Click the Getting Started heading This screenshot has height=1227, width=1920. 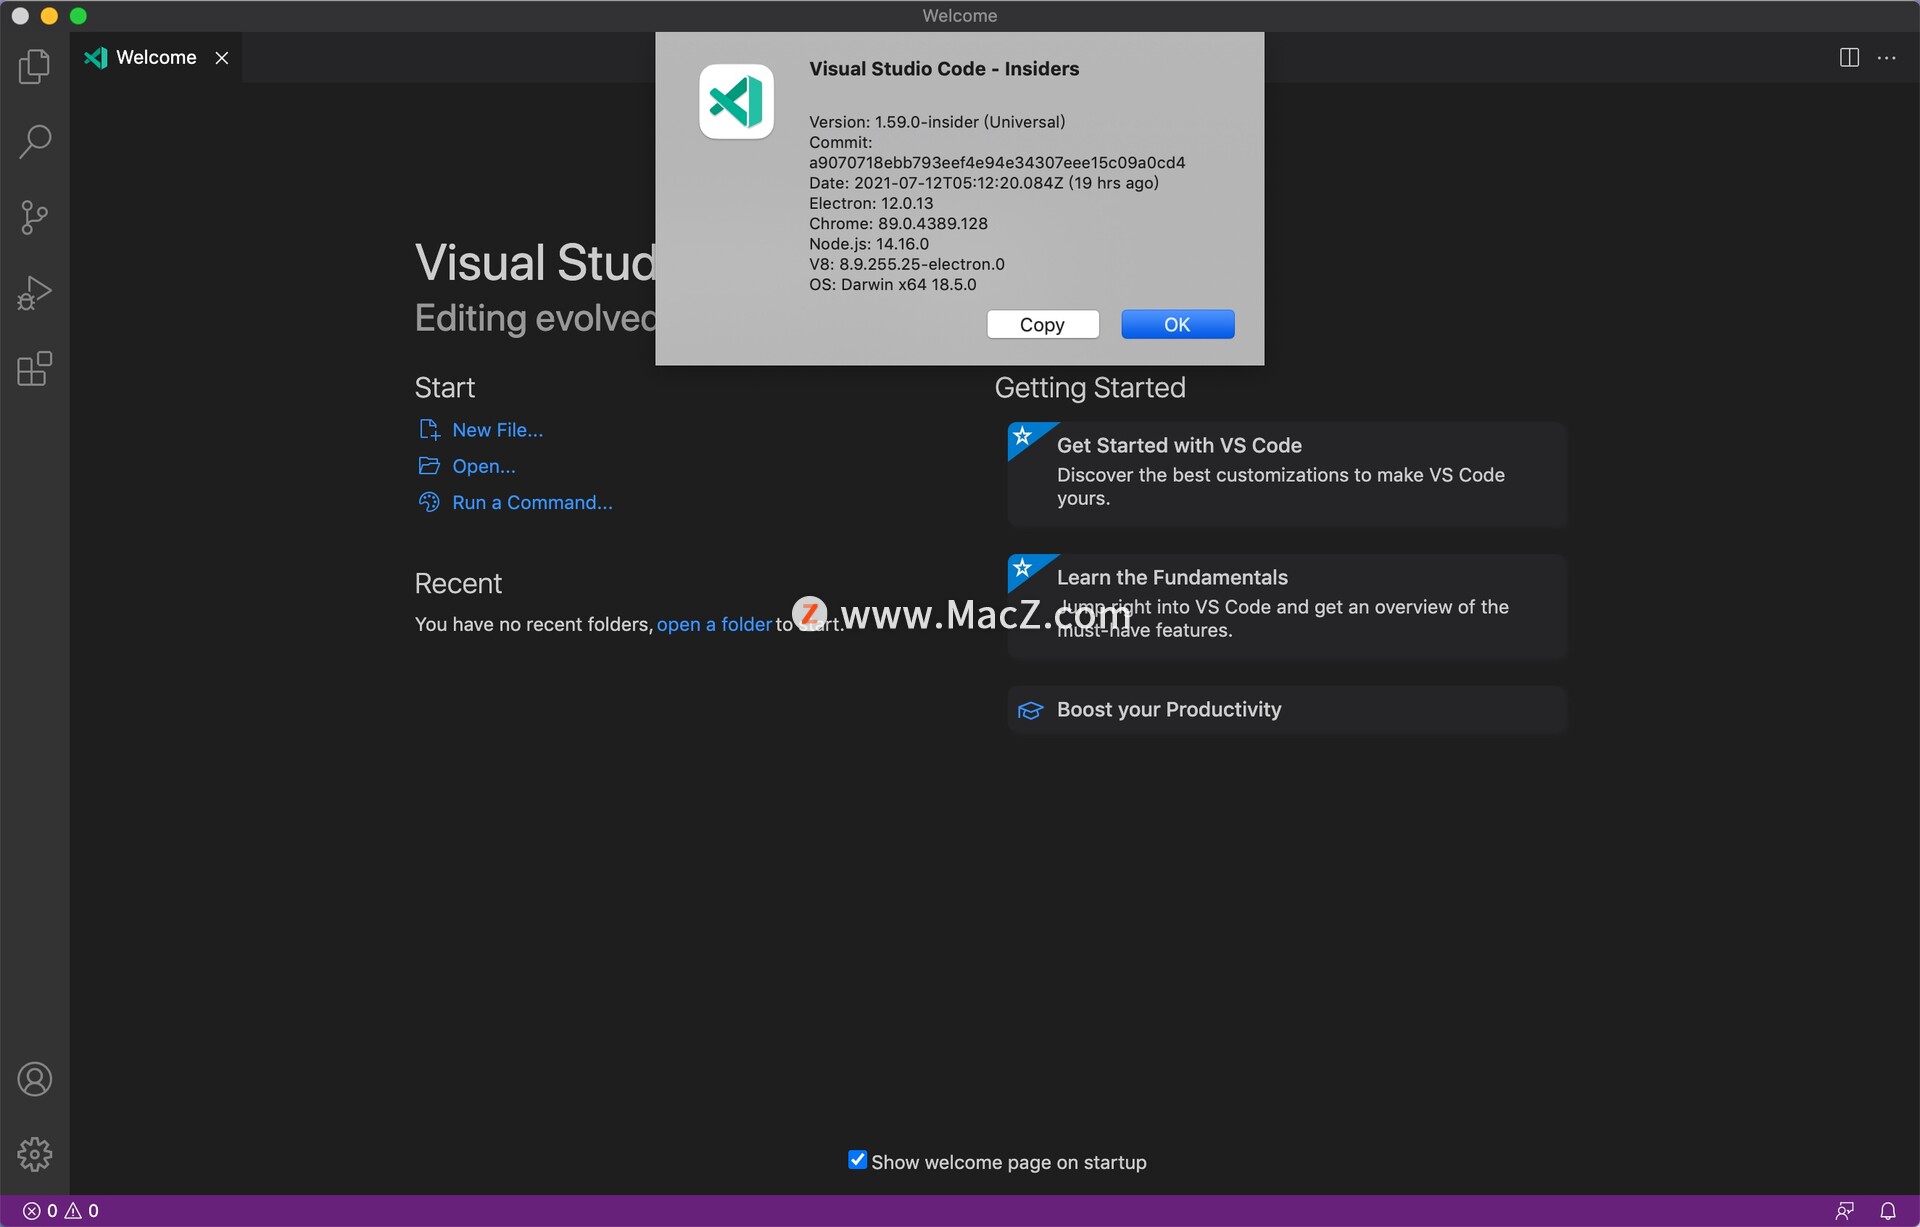tap(1090, 388)
